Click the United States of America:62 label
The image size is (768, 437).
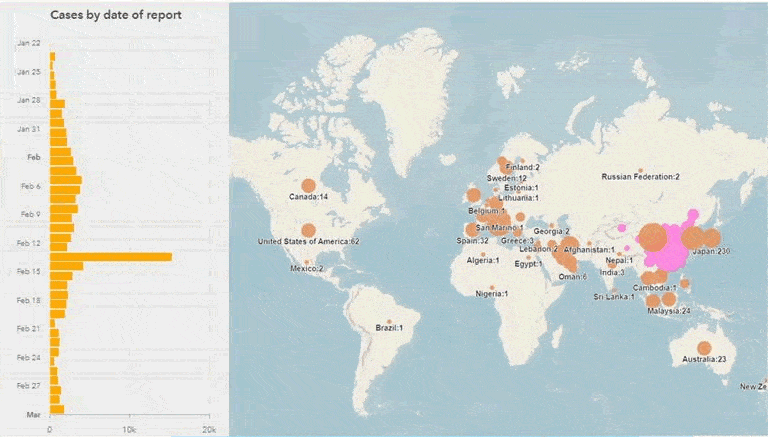point(309,242)
